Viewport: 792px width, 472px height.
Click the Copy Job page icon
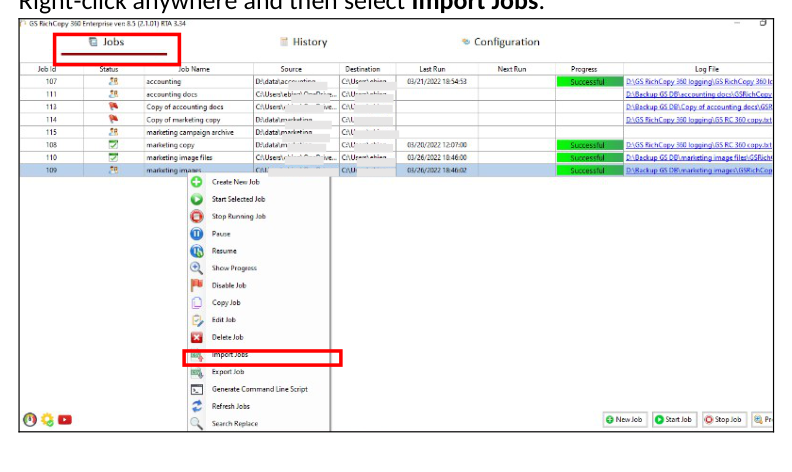pyautogui.click(x=196, y=303)
